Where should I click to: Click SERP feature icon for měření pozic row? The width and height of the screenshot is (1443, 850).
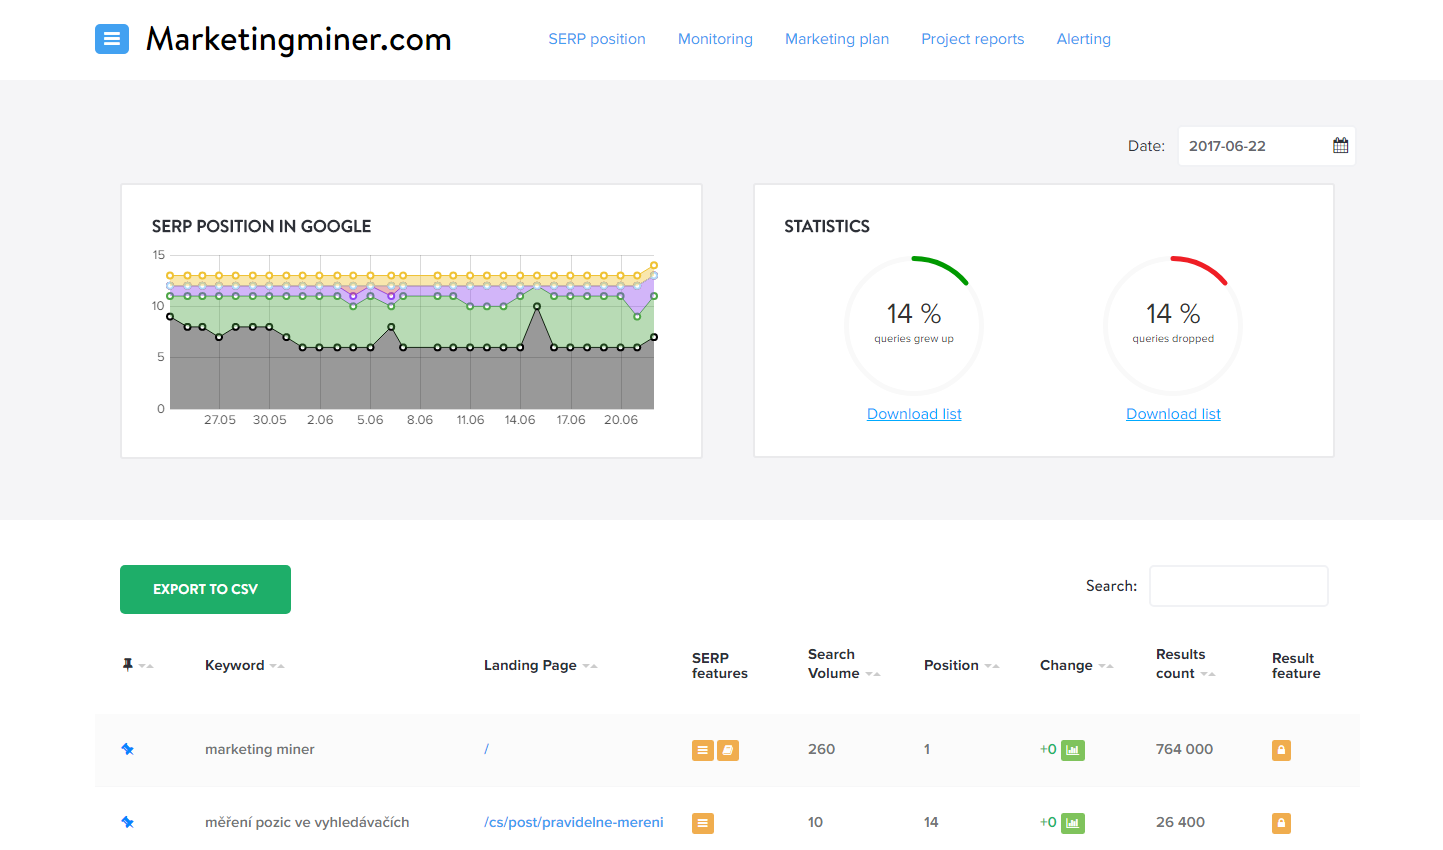pos(703,823)
